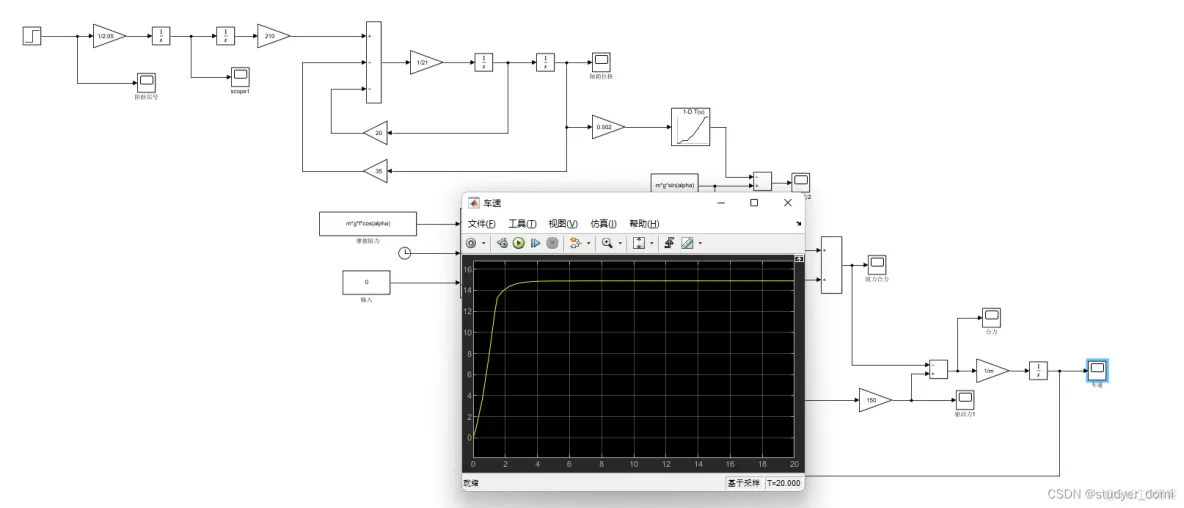Screen dimensions: 1184x508
Task: Select two-input sum block before 阻力合力
Action: (x=831, y=265)
